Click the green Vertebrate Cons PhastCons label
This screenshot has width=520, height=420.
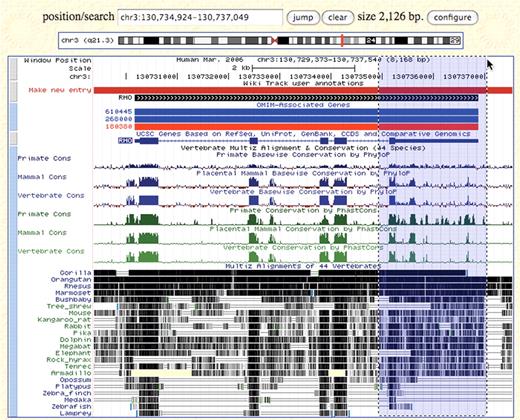[51, 251]
